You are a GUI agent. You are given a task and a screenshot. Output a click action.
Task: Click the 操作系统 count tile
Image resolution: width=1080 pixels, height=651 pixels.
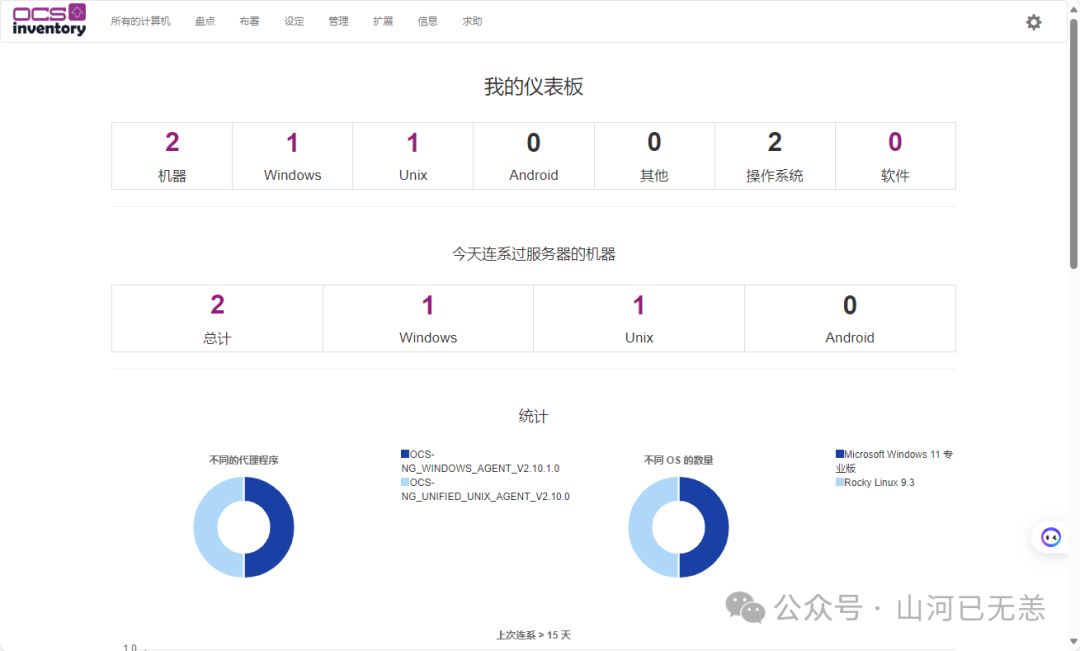point(775,156)
